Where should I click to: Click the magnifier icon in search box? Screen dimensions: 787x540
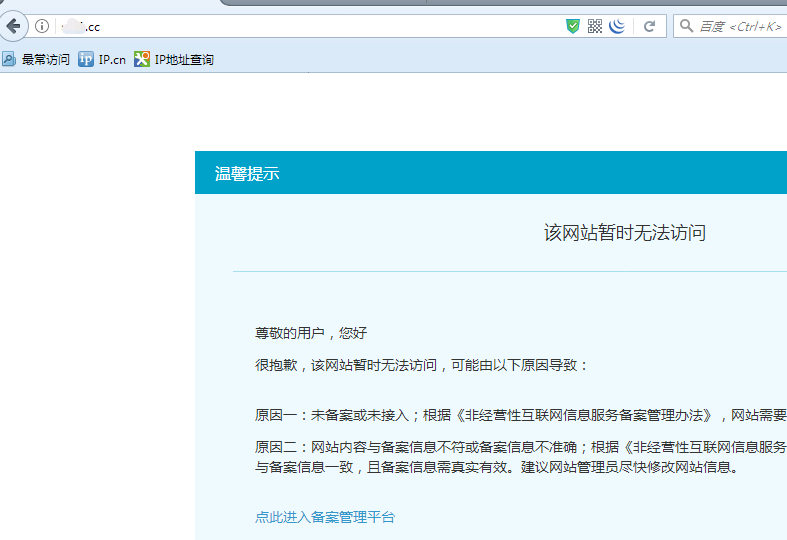tap(686, 26)
